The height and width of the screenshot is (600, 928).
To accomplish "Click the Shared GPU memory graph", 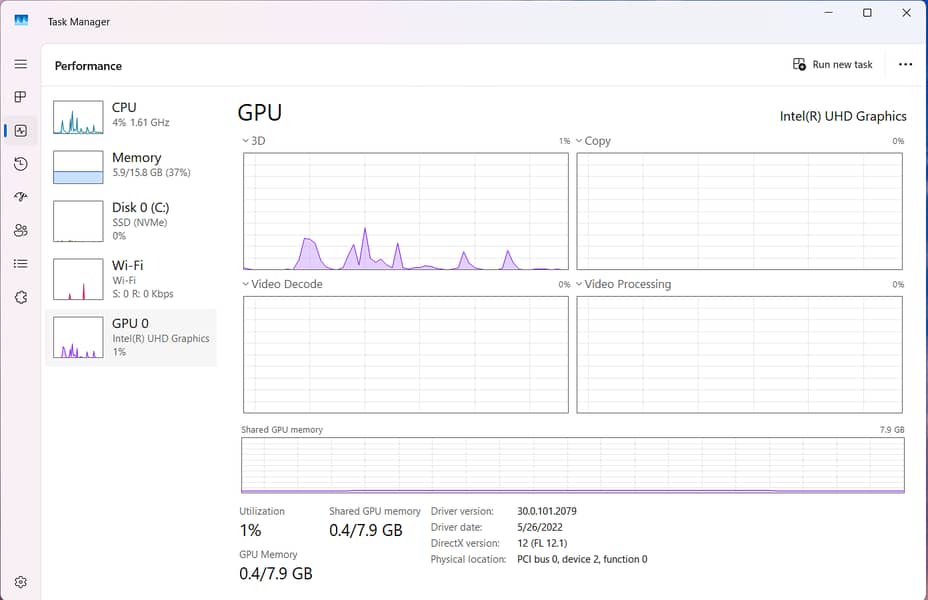I will [572, 465].
